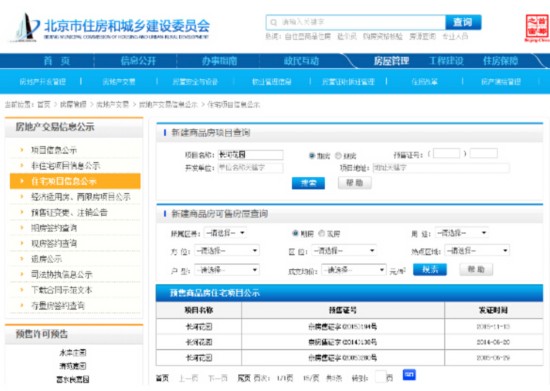The width and height of the screenshot is (550, 391).
Task: Select the highlighted 住宅项目信息公示 sidebar item
Action: tap(75, 181)
